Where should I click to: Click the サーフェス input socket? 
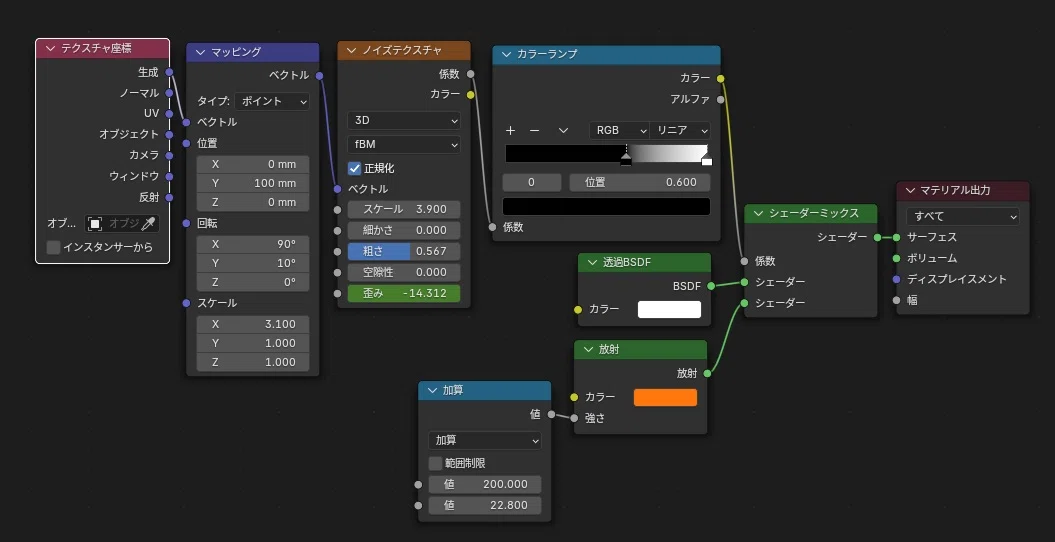pyautogui.click(x=896, y=237)
